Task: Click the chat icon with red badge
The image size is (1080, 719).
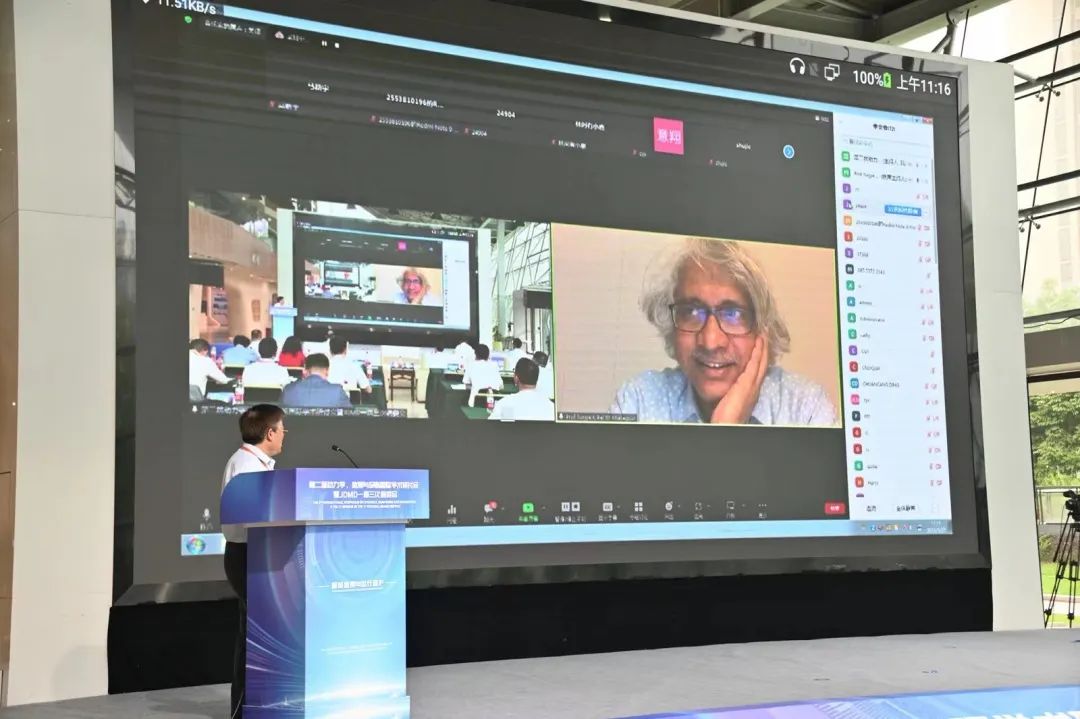Action: coord(489,508)
